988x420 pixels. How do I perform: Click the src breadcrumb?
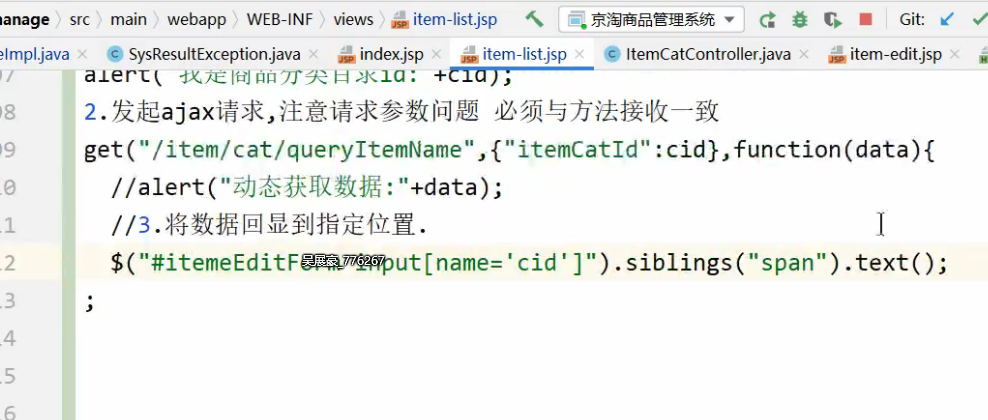(79, 20)
